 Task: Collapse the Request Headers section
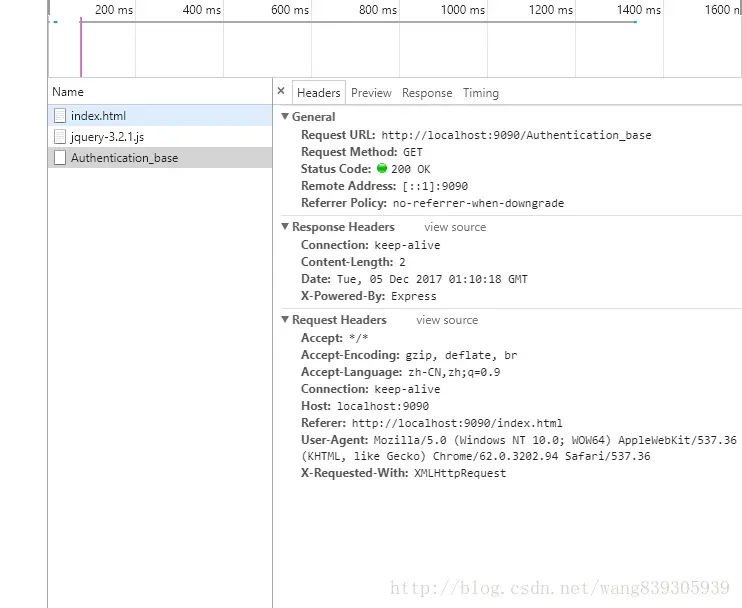tap(285, 320)
